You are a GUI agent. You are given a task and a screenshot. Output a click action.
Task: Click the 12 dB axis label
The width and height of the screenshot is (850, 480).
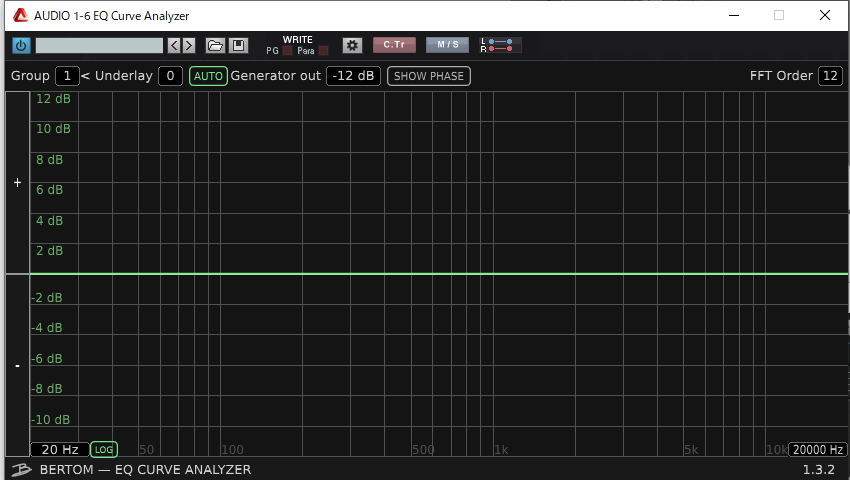coord(53,99)
